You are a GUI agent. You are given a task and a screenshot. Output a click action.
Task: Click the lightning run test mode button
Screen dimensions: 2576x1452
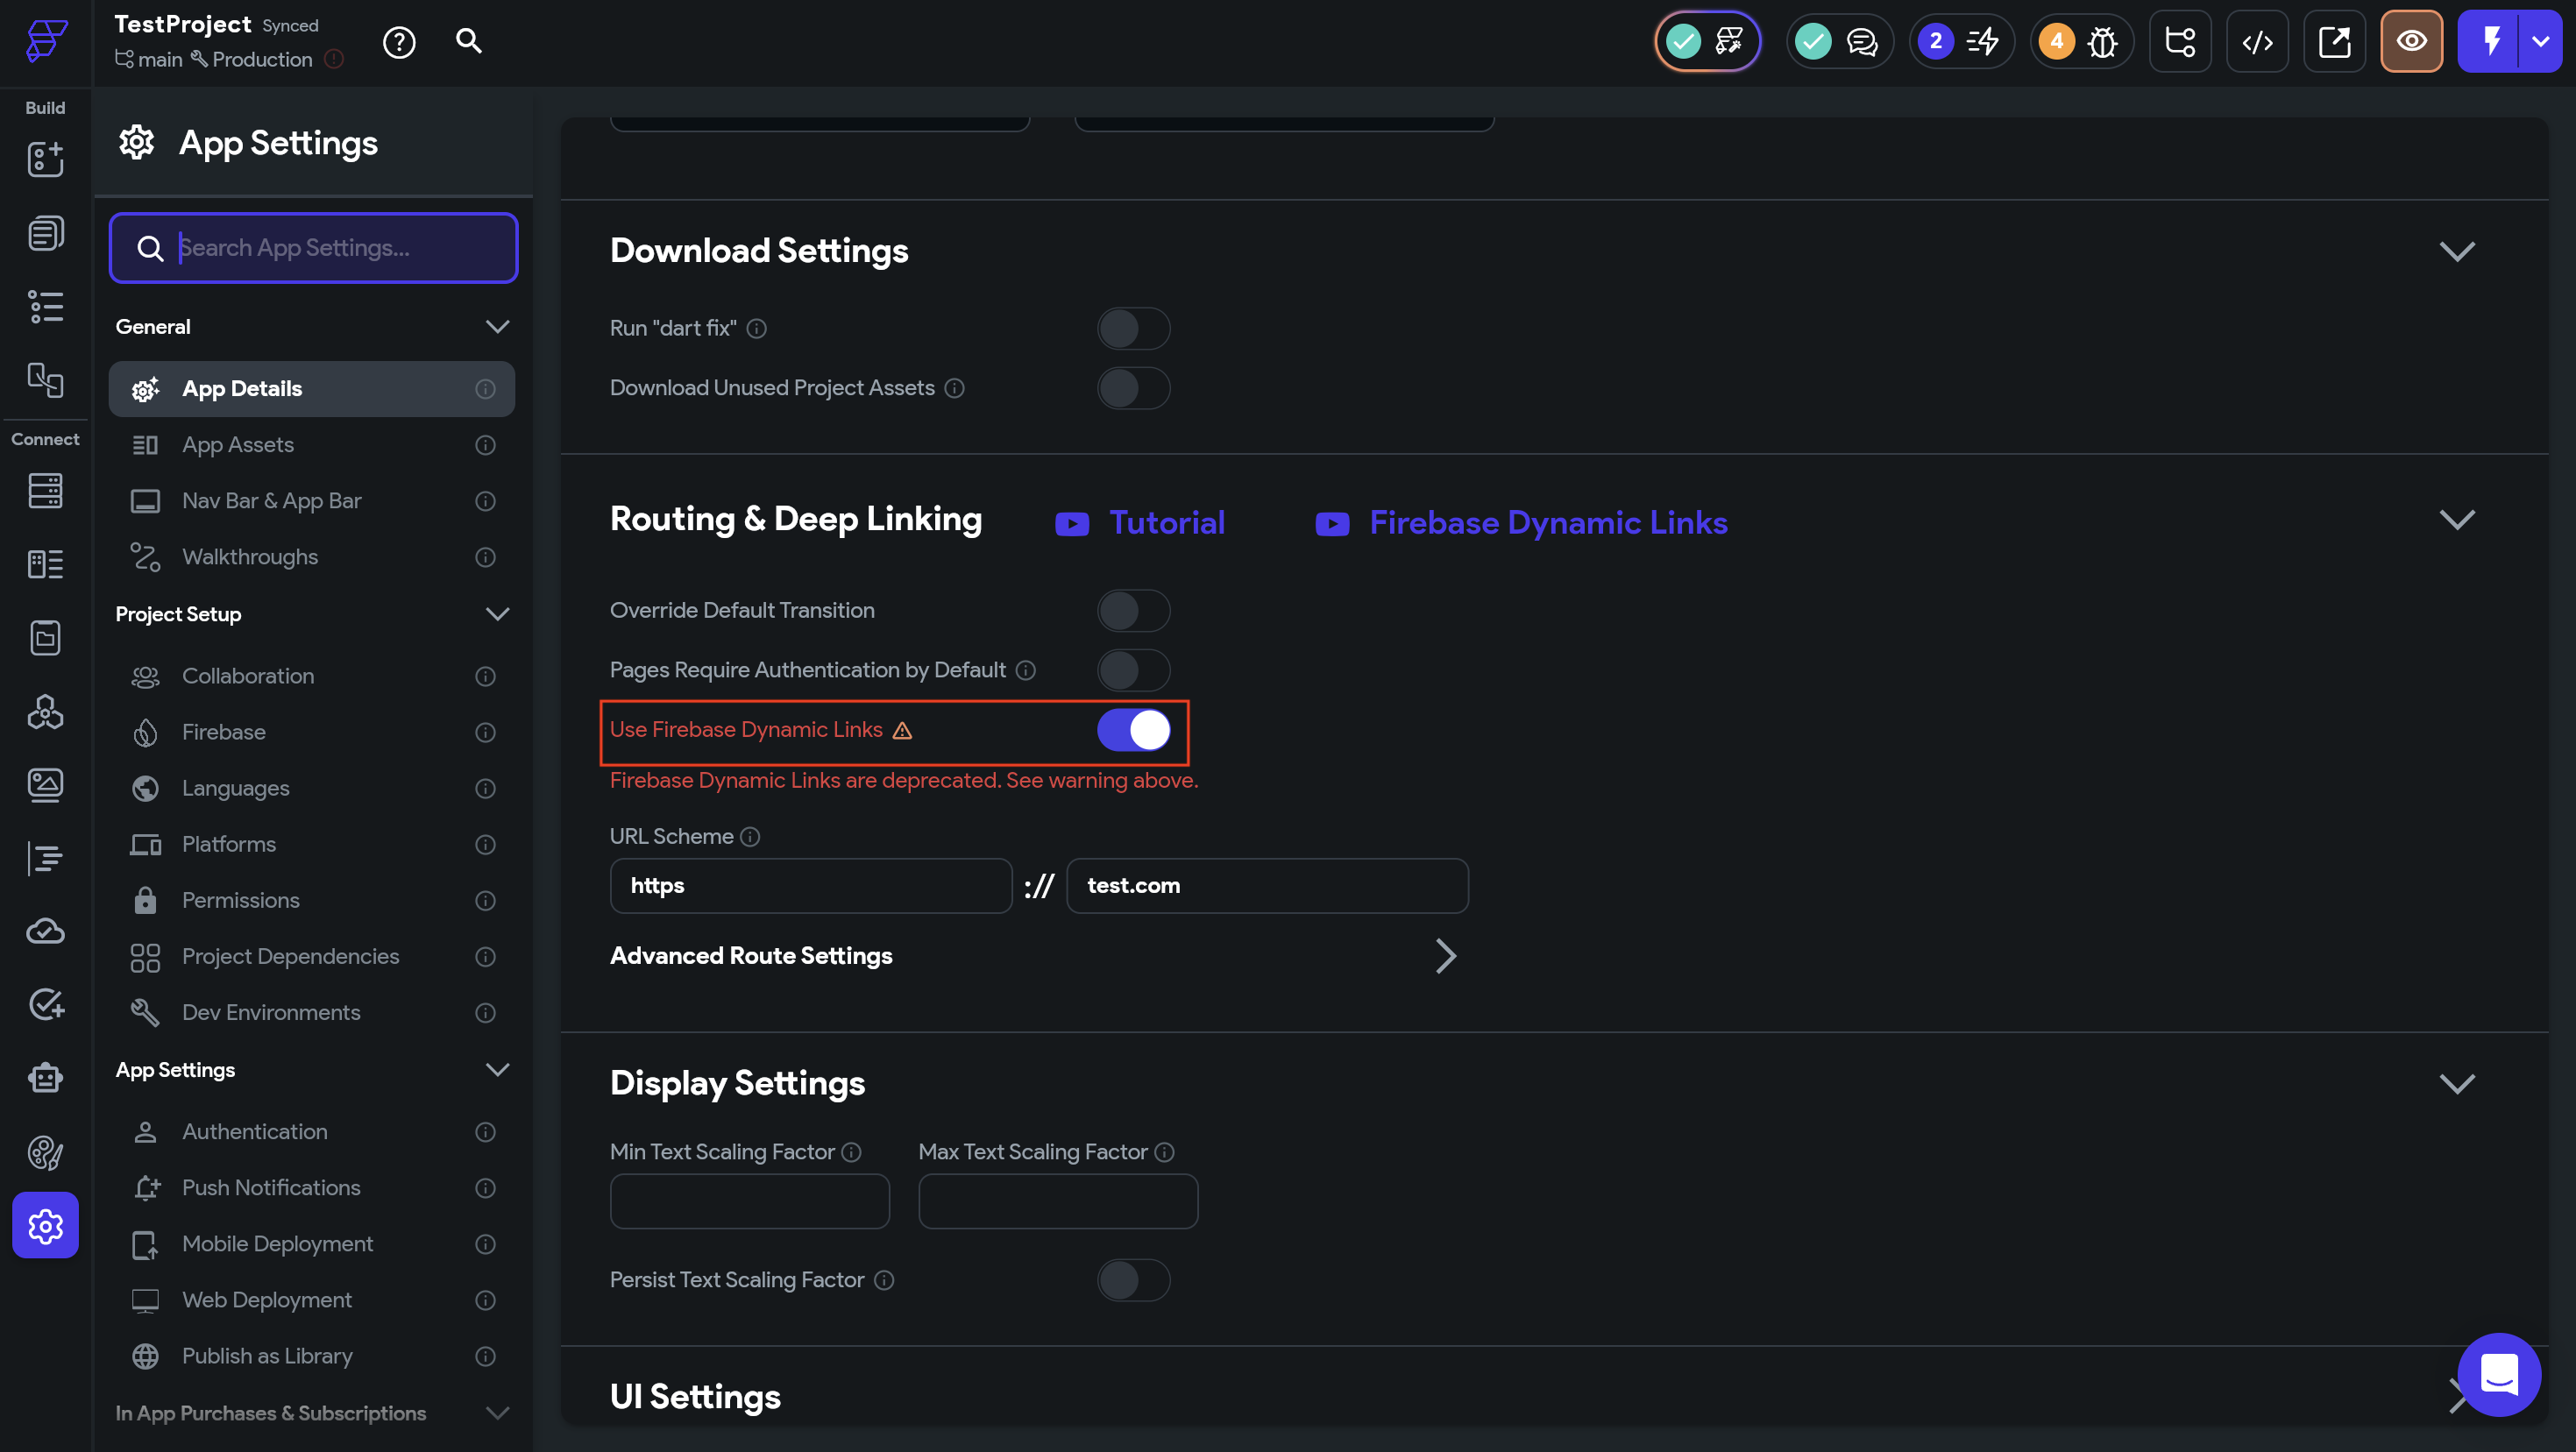tap(2490, 42)
